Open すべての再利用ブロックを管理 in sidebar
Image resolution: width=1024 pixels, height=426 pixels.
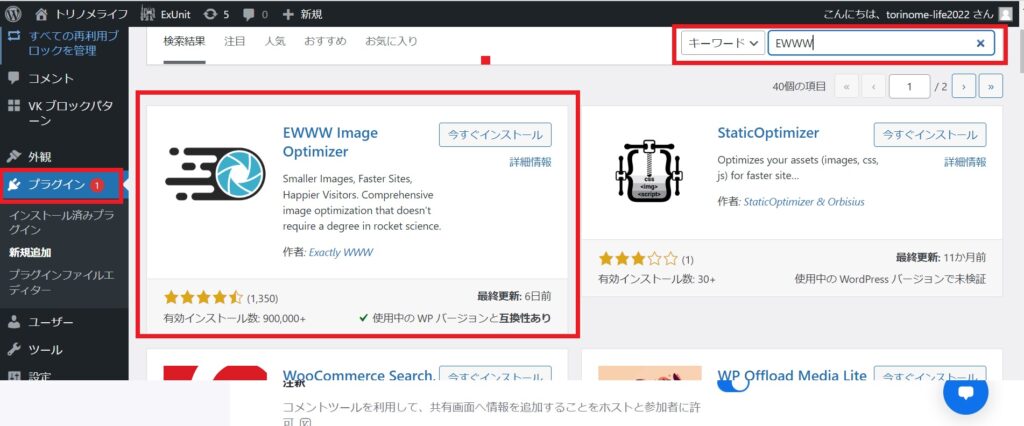point(64,43)
